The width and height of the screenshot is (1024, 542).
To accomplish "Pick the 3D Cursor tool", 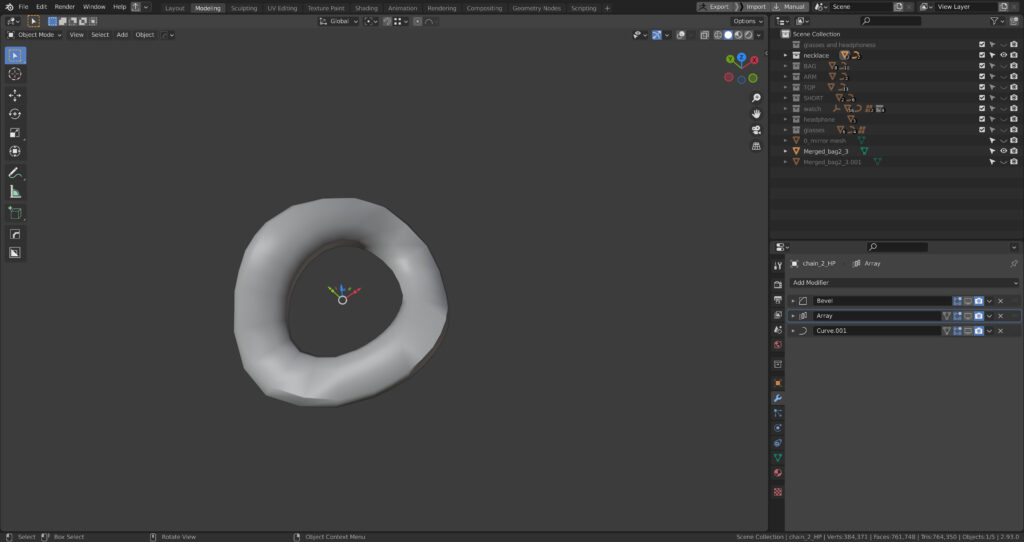I will (15, 74).
